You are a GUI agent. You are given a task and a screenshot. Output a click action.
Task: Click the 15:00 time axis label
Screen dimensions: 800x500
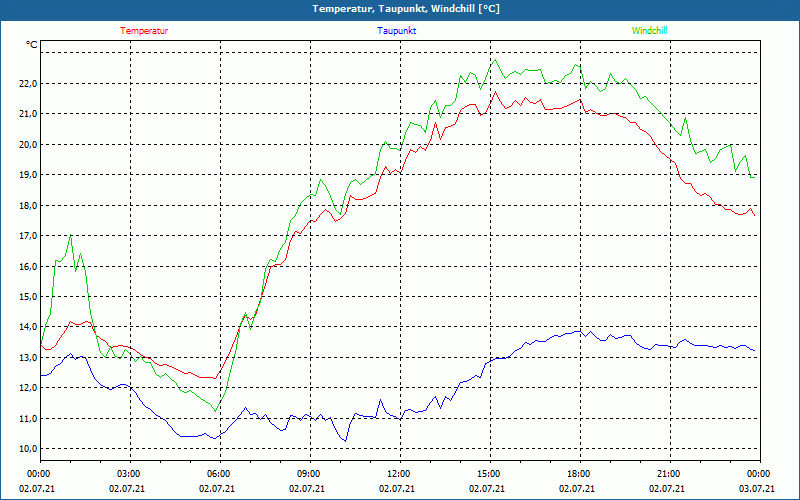[487, 474]
